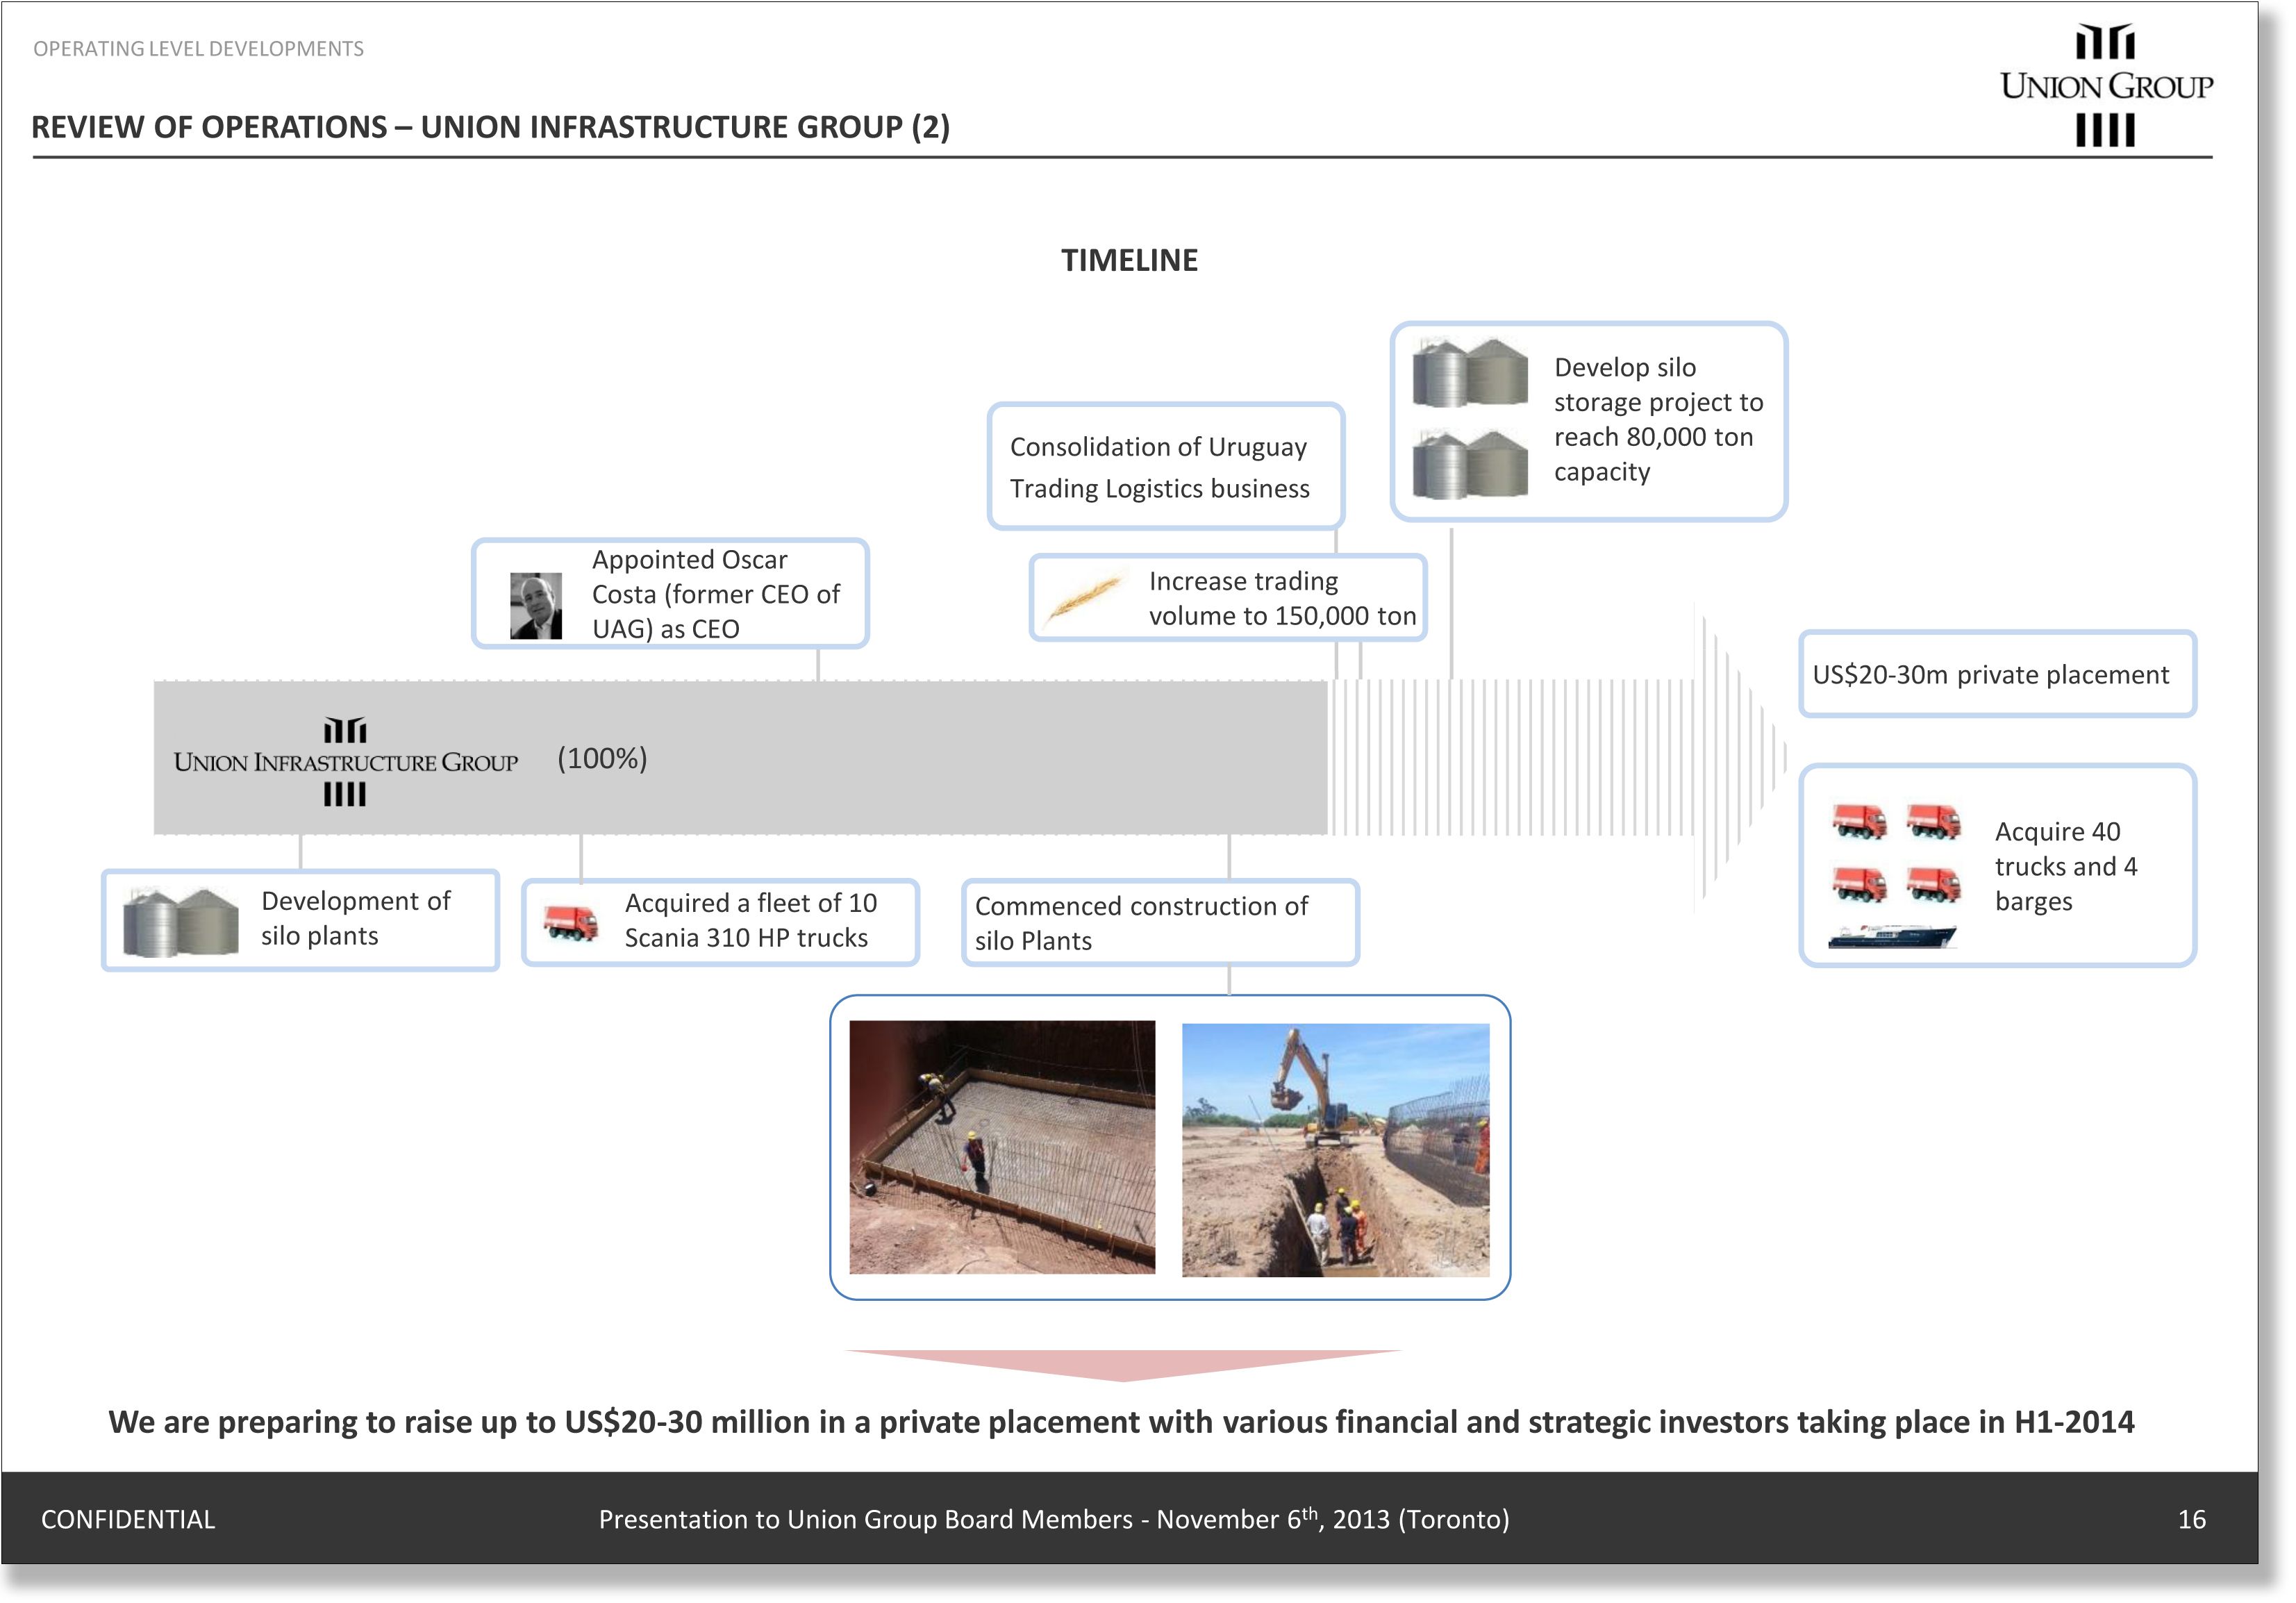Click the pink downward arrow above summary text
This screenshot has width=2296, height=1603.
coord(1124,1366)
